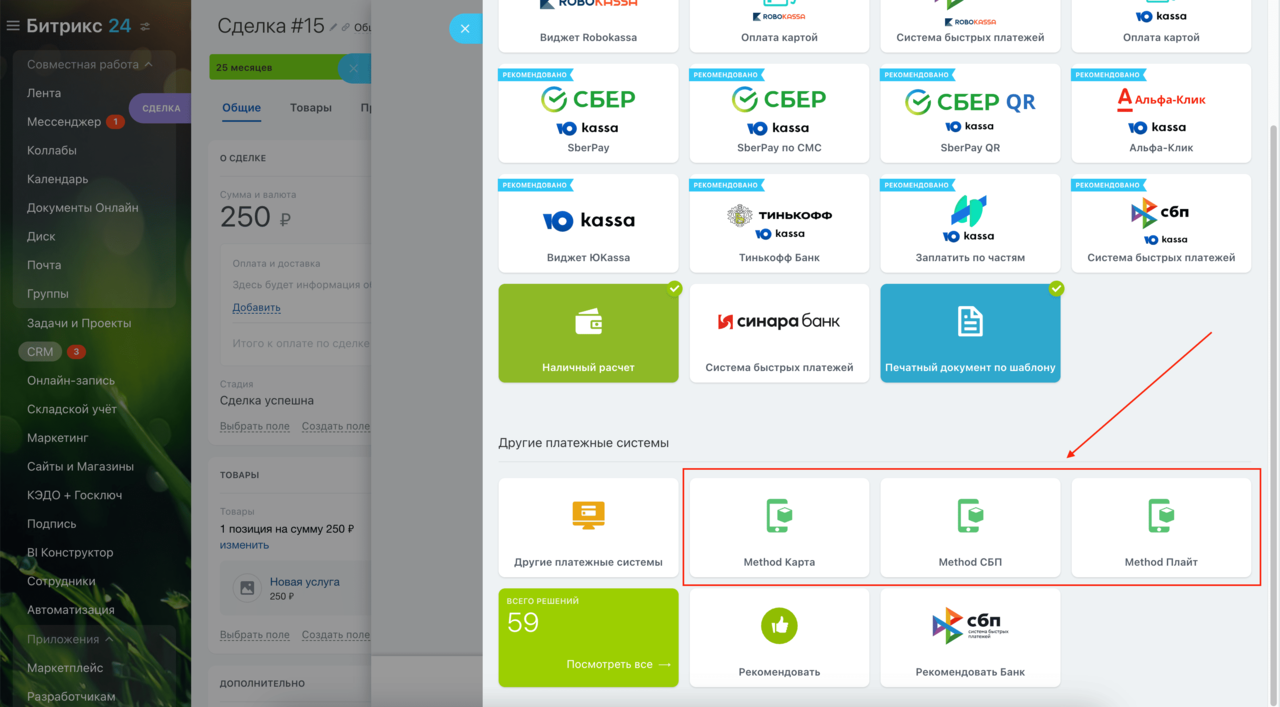Screen dimensions: 1280x707
Task: Select the Method Плайт tile
Action: click(1161, 527)
